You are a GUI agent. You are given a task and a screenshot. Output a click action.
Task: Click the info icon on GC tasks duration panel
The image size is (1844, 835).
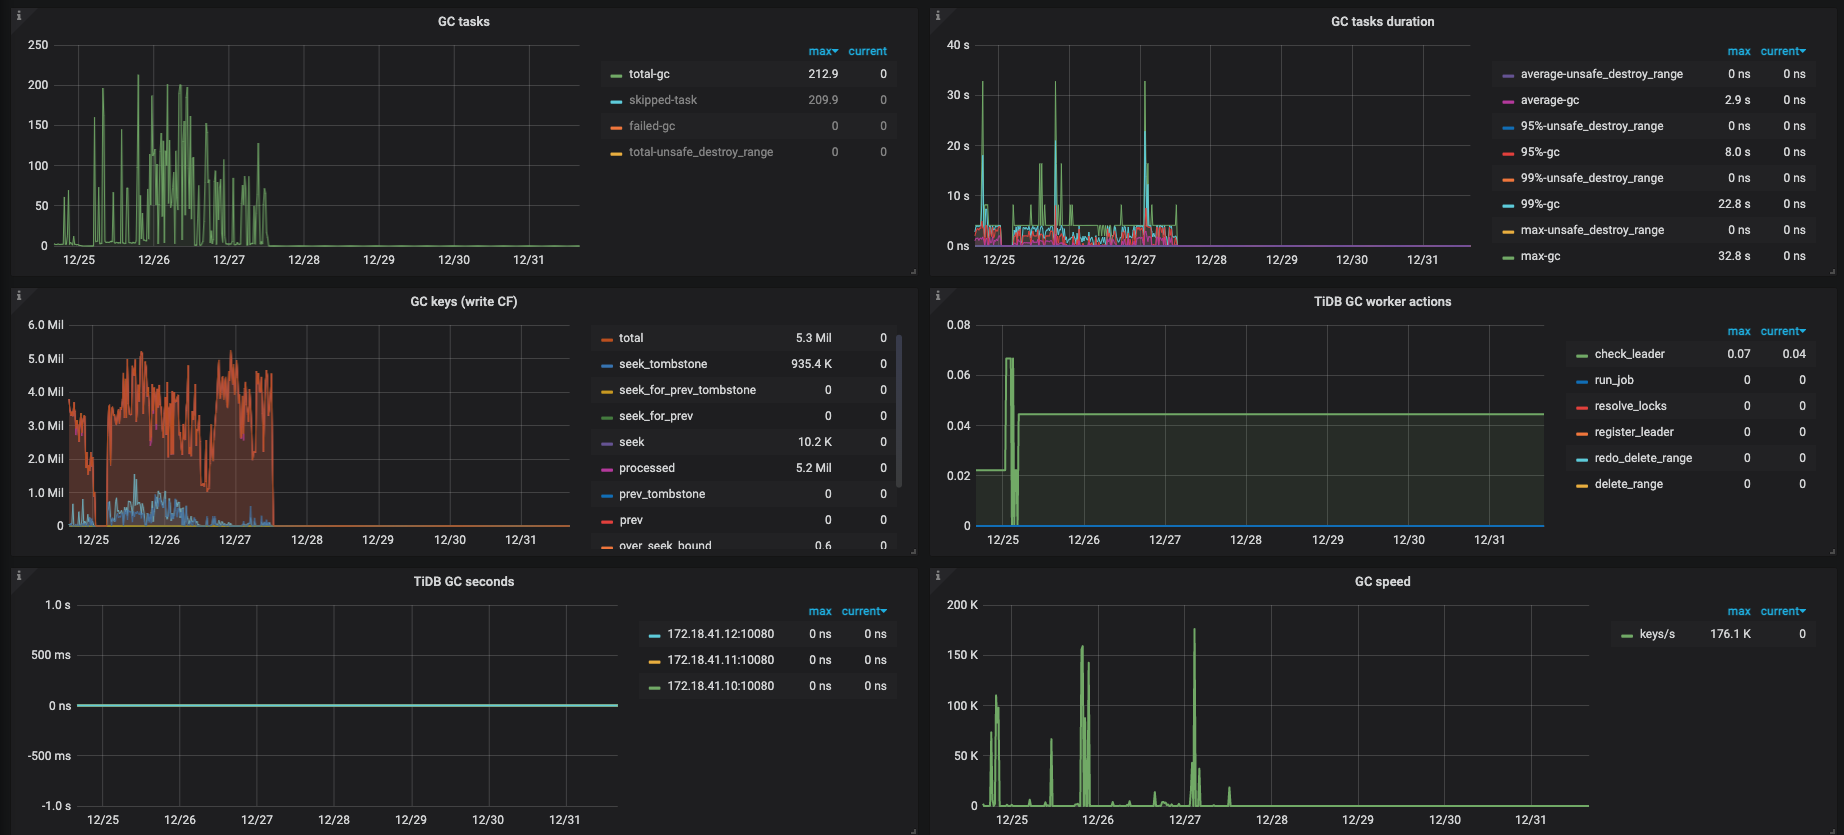click(937, 16)
